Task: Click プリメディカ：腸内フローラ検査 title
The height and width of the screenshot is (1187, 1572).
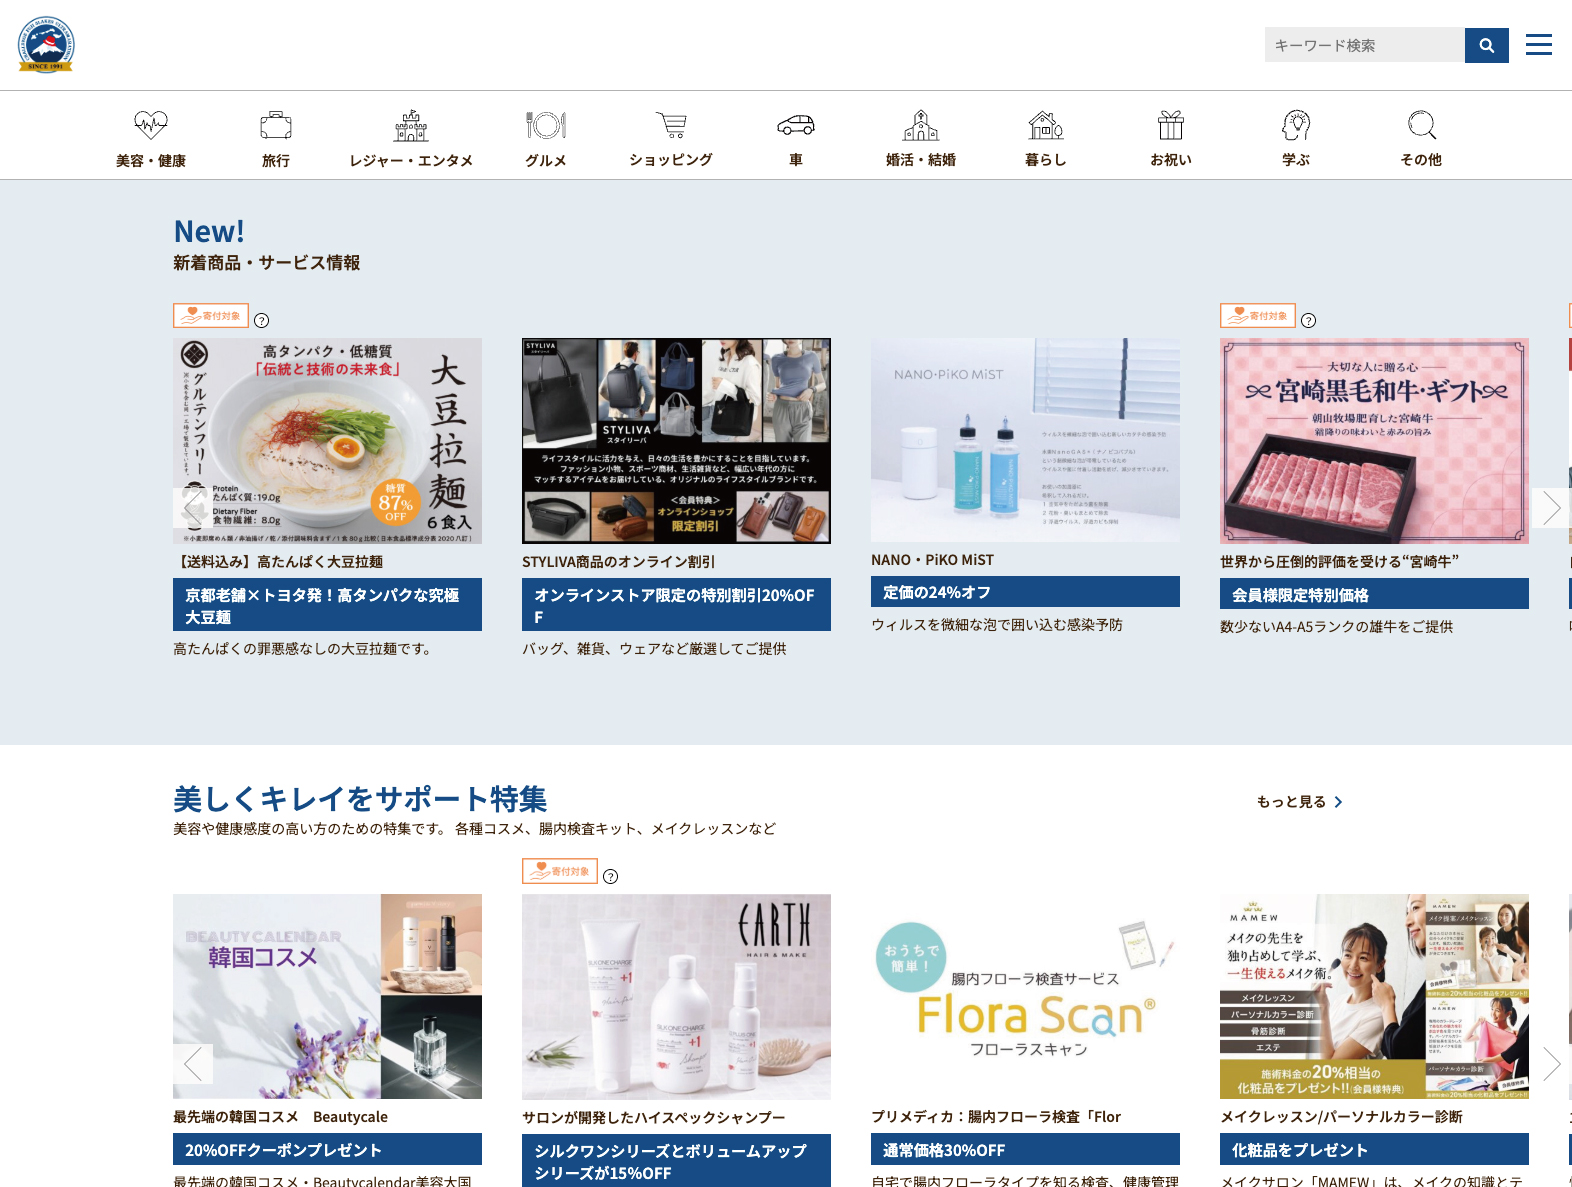Action: pyautogui.click(x=996, y=1117)
